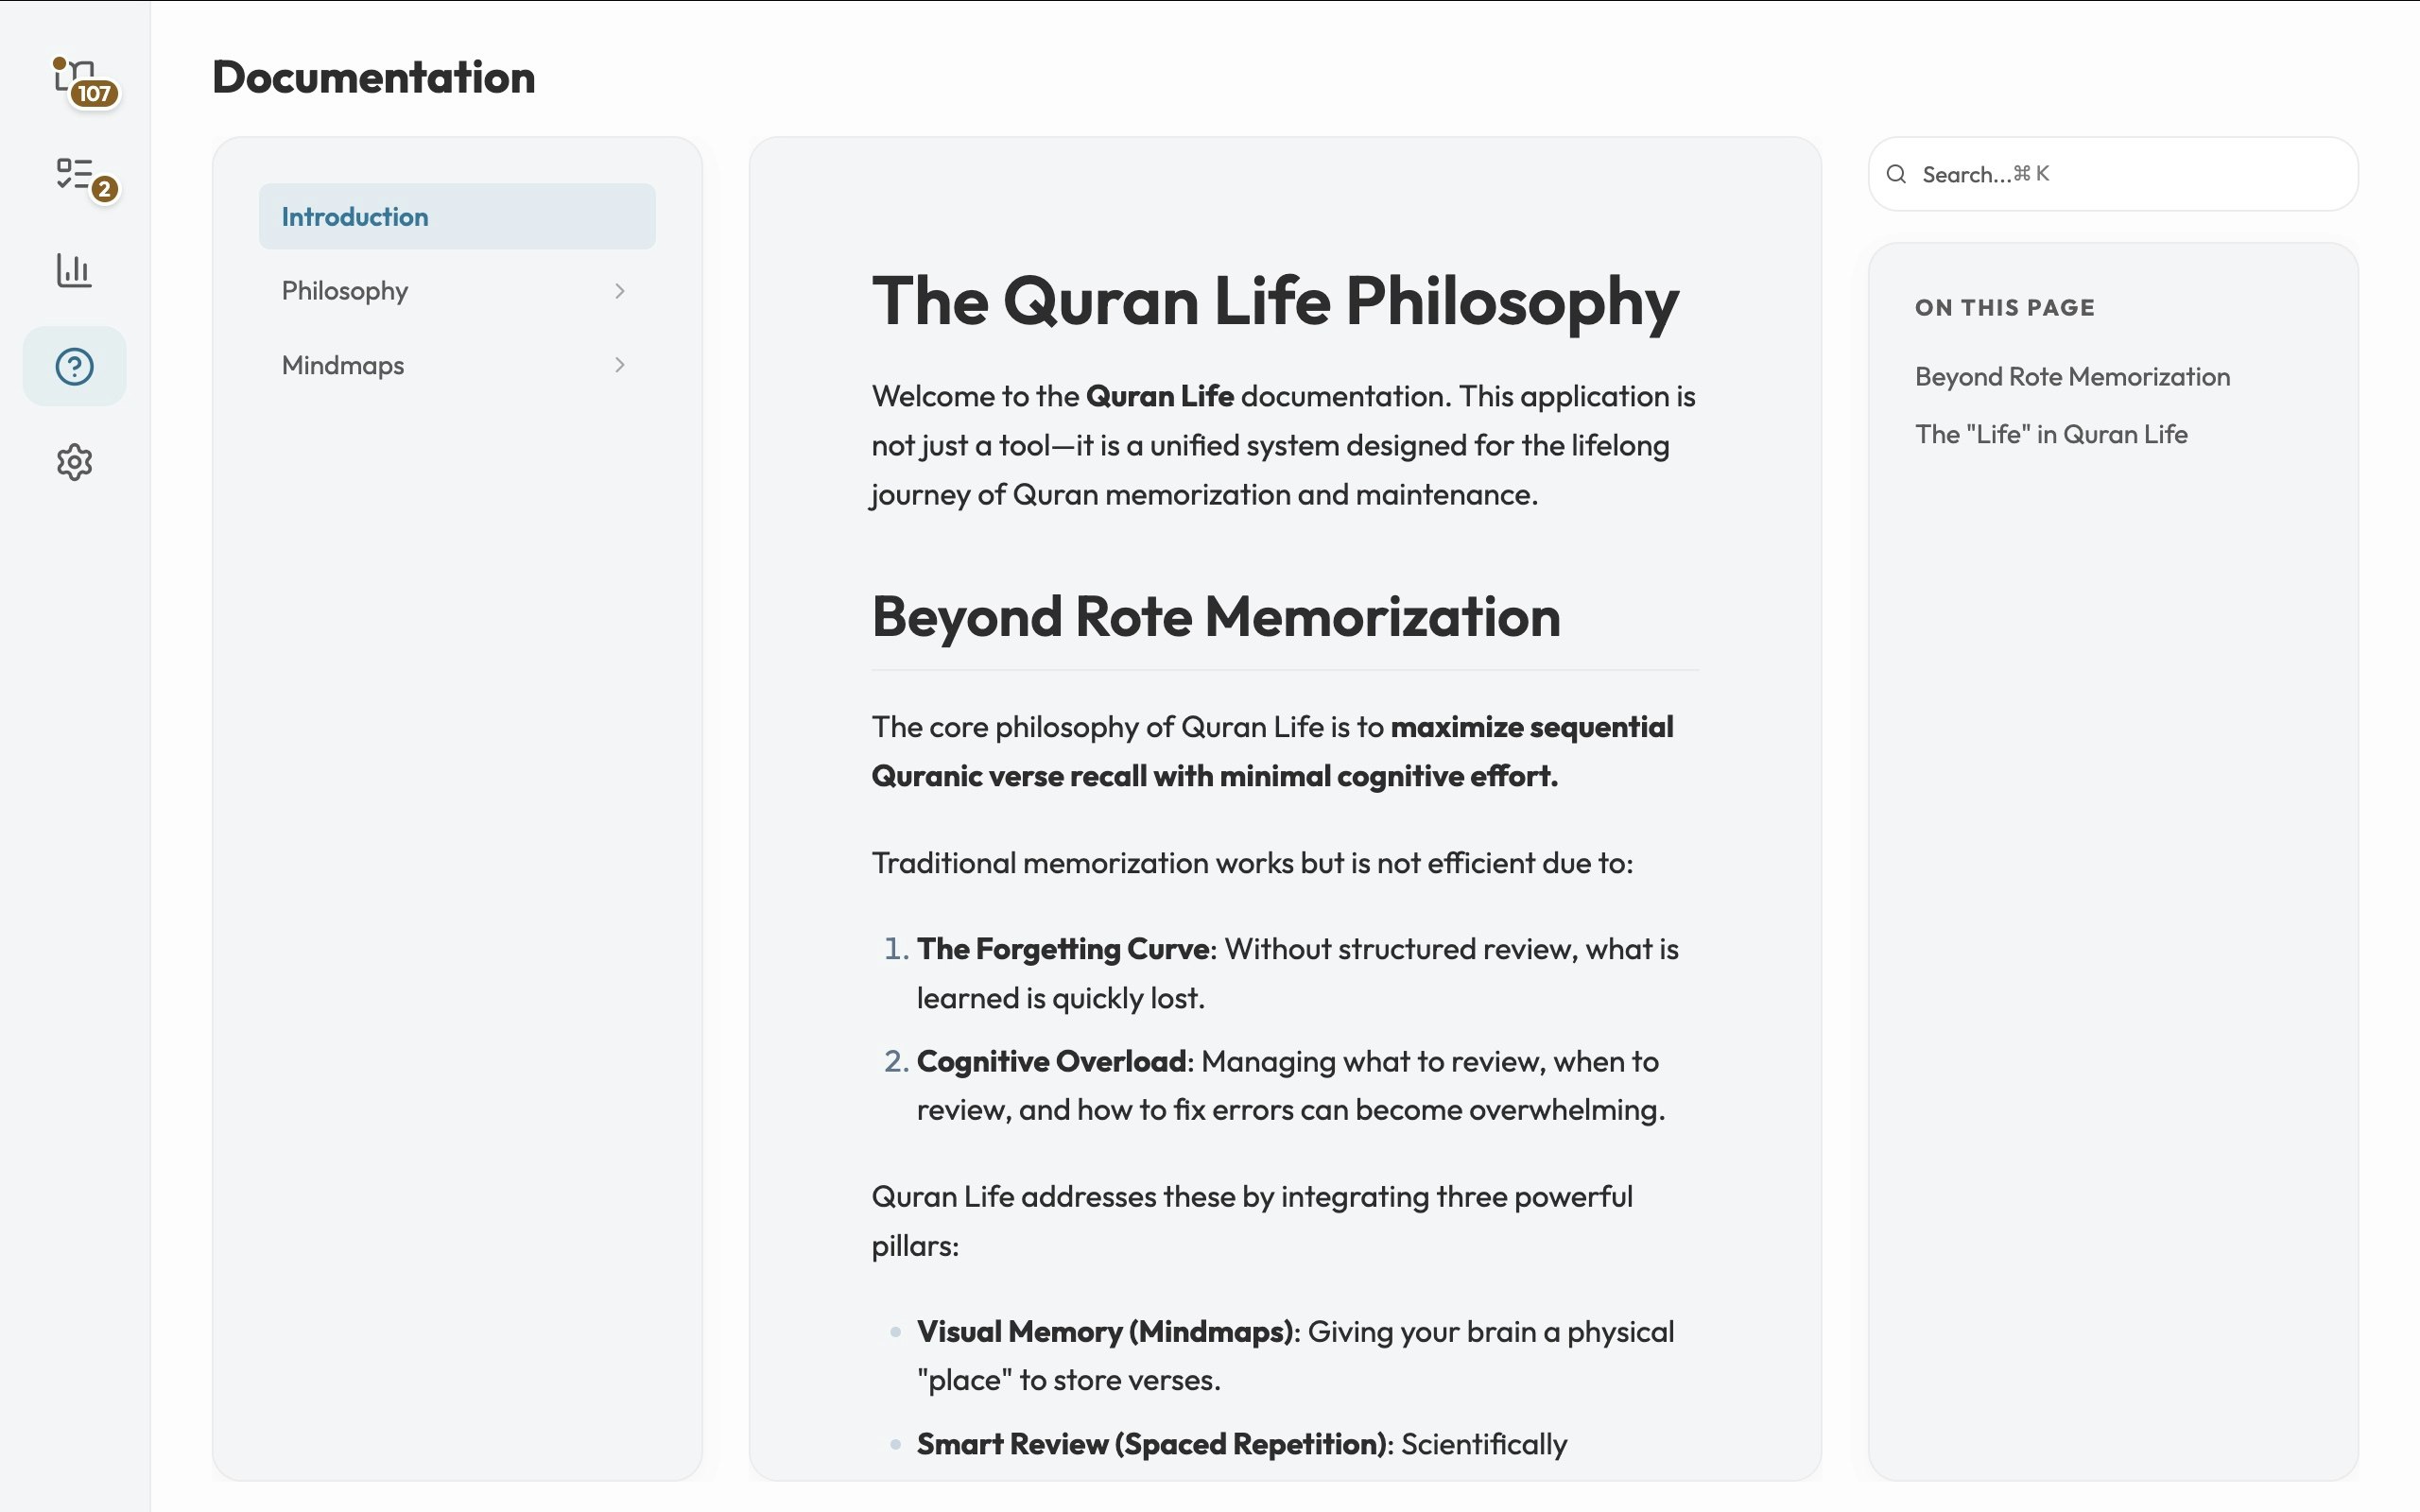Expand the Mindmaps chevron
2420x1512 pixels.
coord(620,365)
